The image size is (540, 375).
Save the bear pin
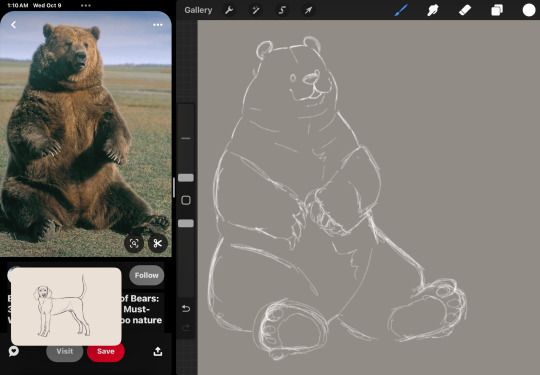[106, 351]
